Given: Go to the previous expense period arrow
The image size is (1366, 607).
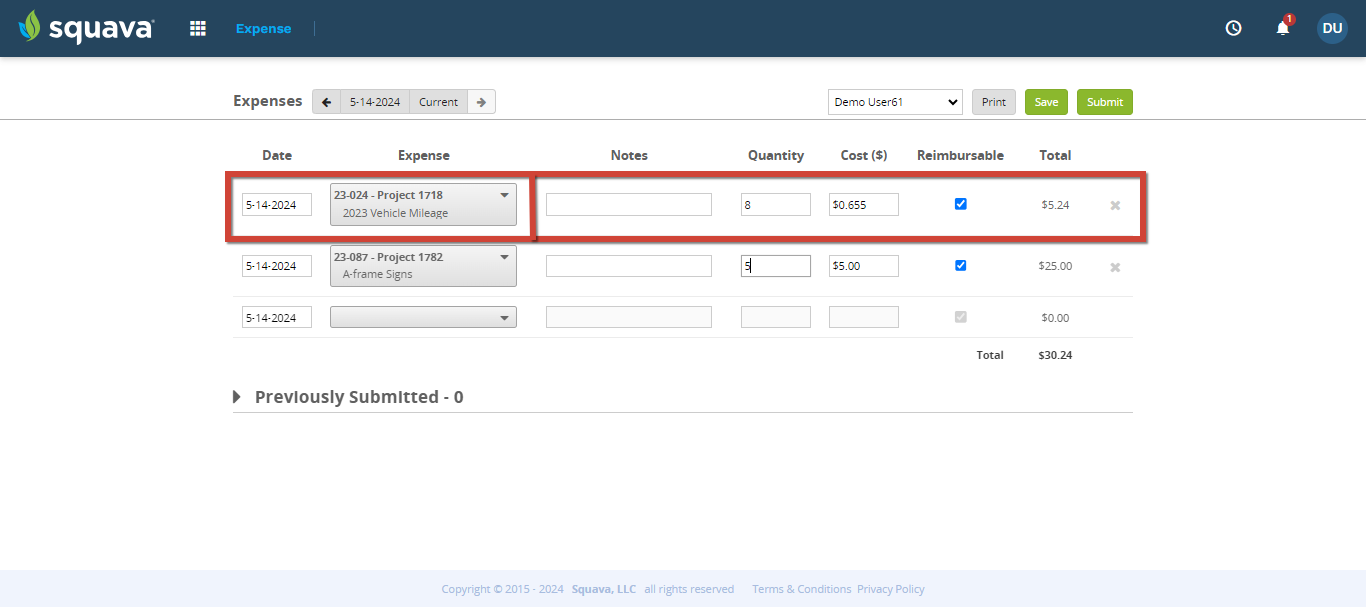Looking at the screenshot, I should pos(326,101).
